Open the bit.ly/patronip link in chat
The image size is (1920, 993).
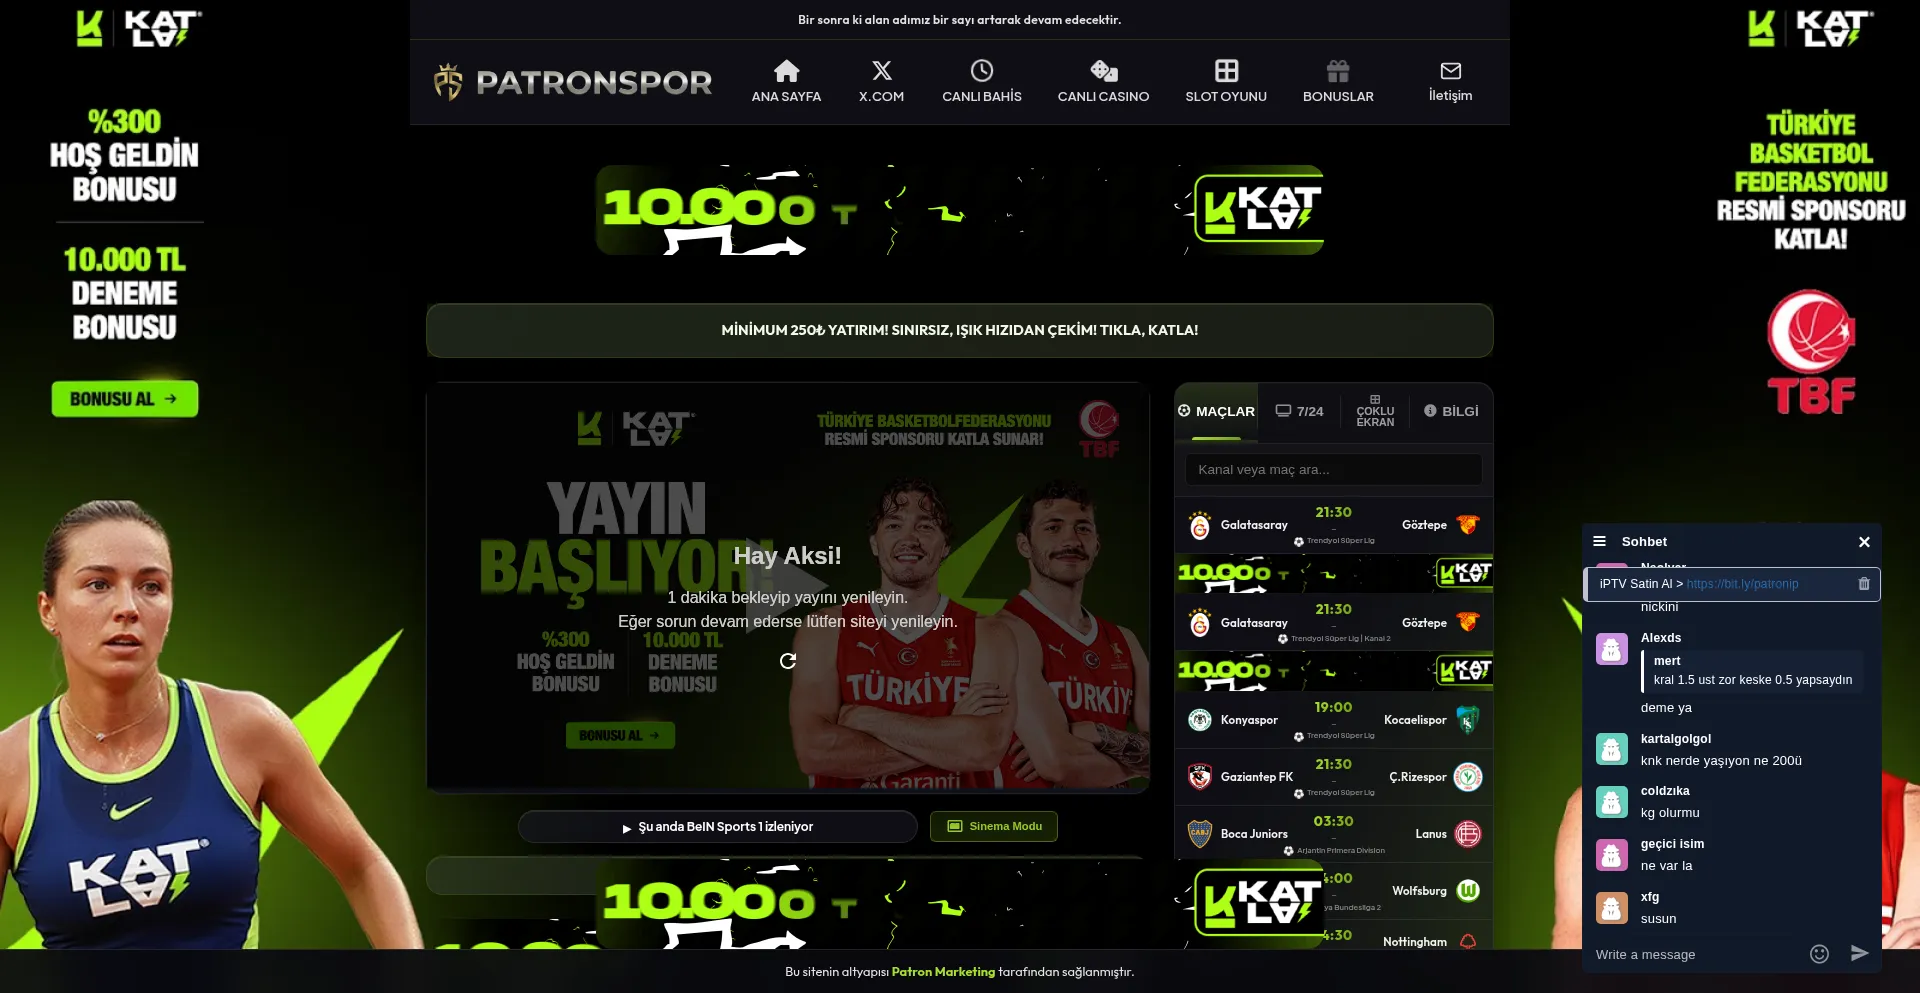(x=1742, y=584)
